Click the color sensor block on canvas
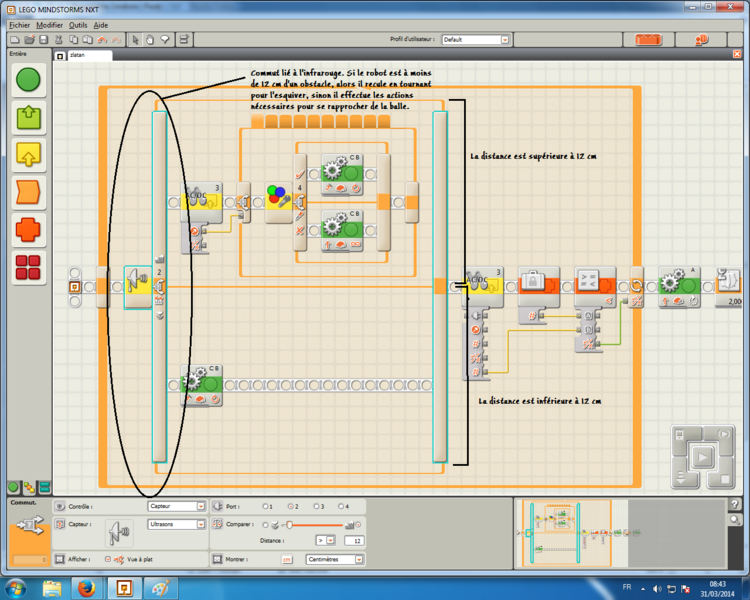 (279, 201)
